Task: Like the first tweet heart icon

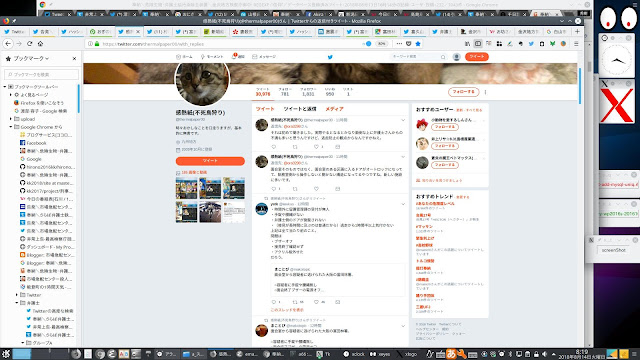Action: pos(316,147)
